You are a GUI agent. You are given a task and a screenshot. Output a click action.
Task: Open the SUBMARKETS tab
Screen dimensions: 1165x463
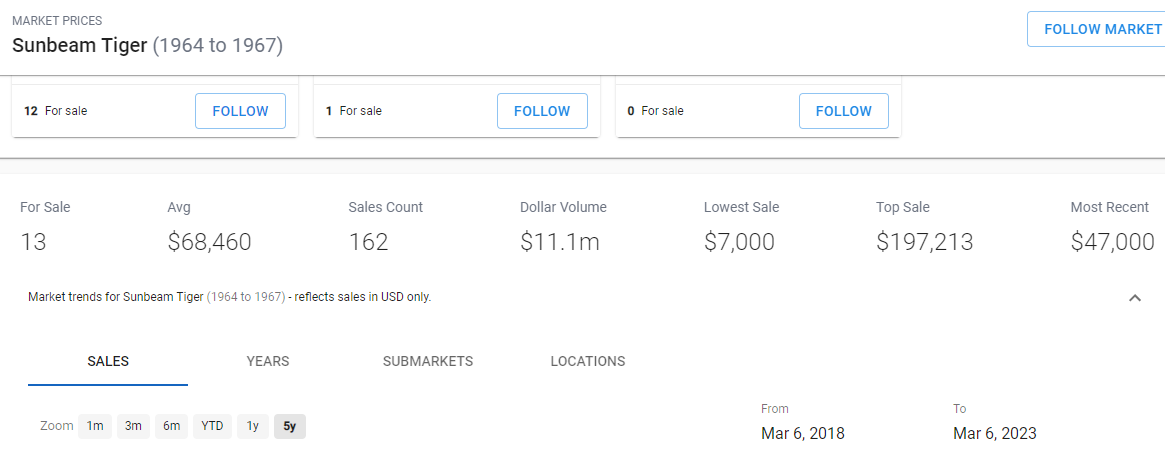click(428, 362)
